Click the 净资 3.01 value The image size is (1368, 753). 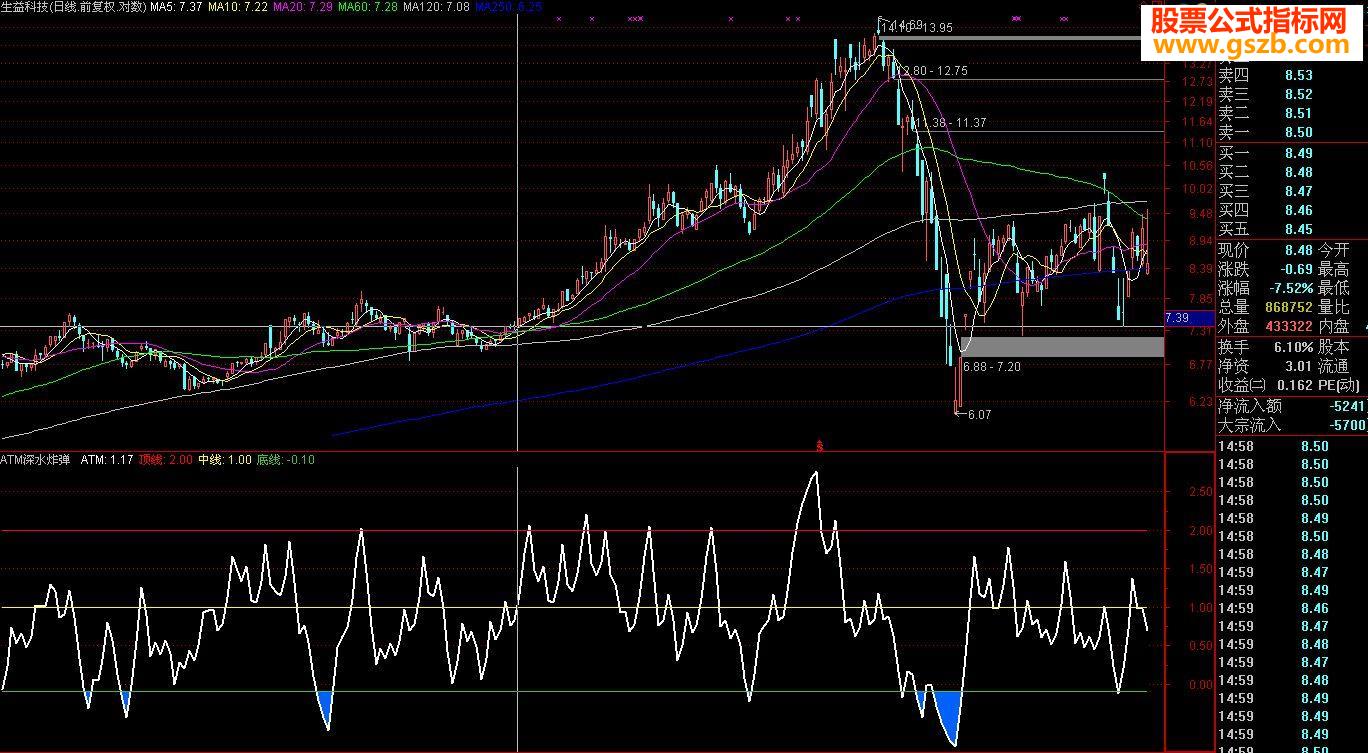click(1299, 365)
